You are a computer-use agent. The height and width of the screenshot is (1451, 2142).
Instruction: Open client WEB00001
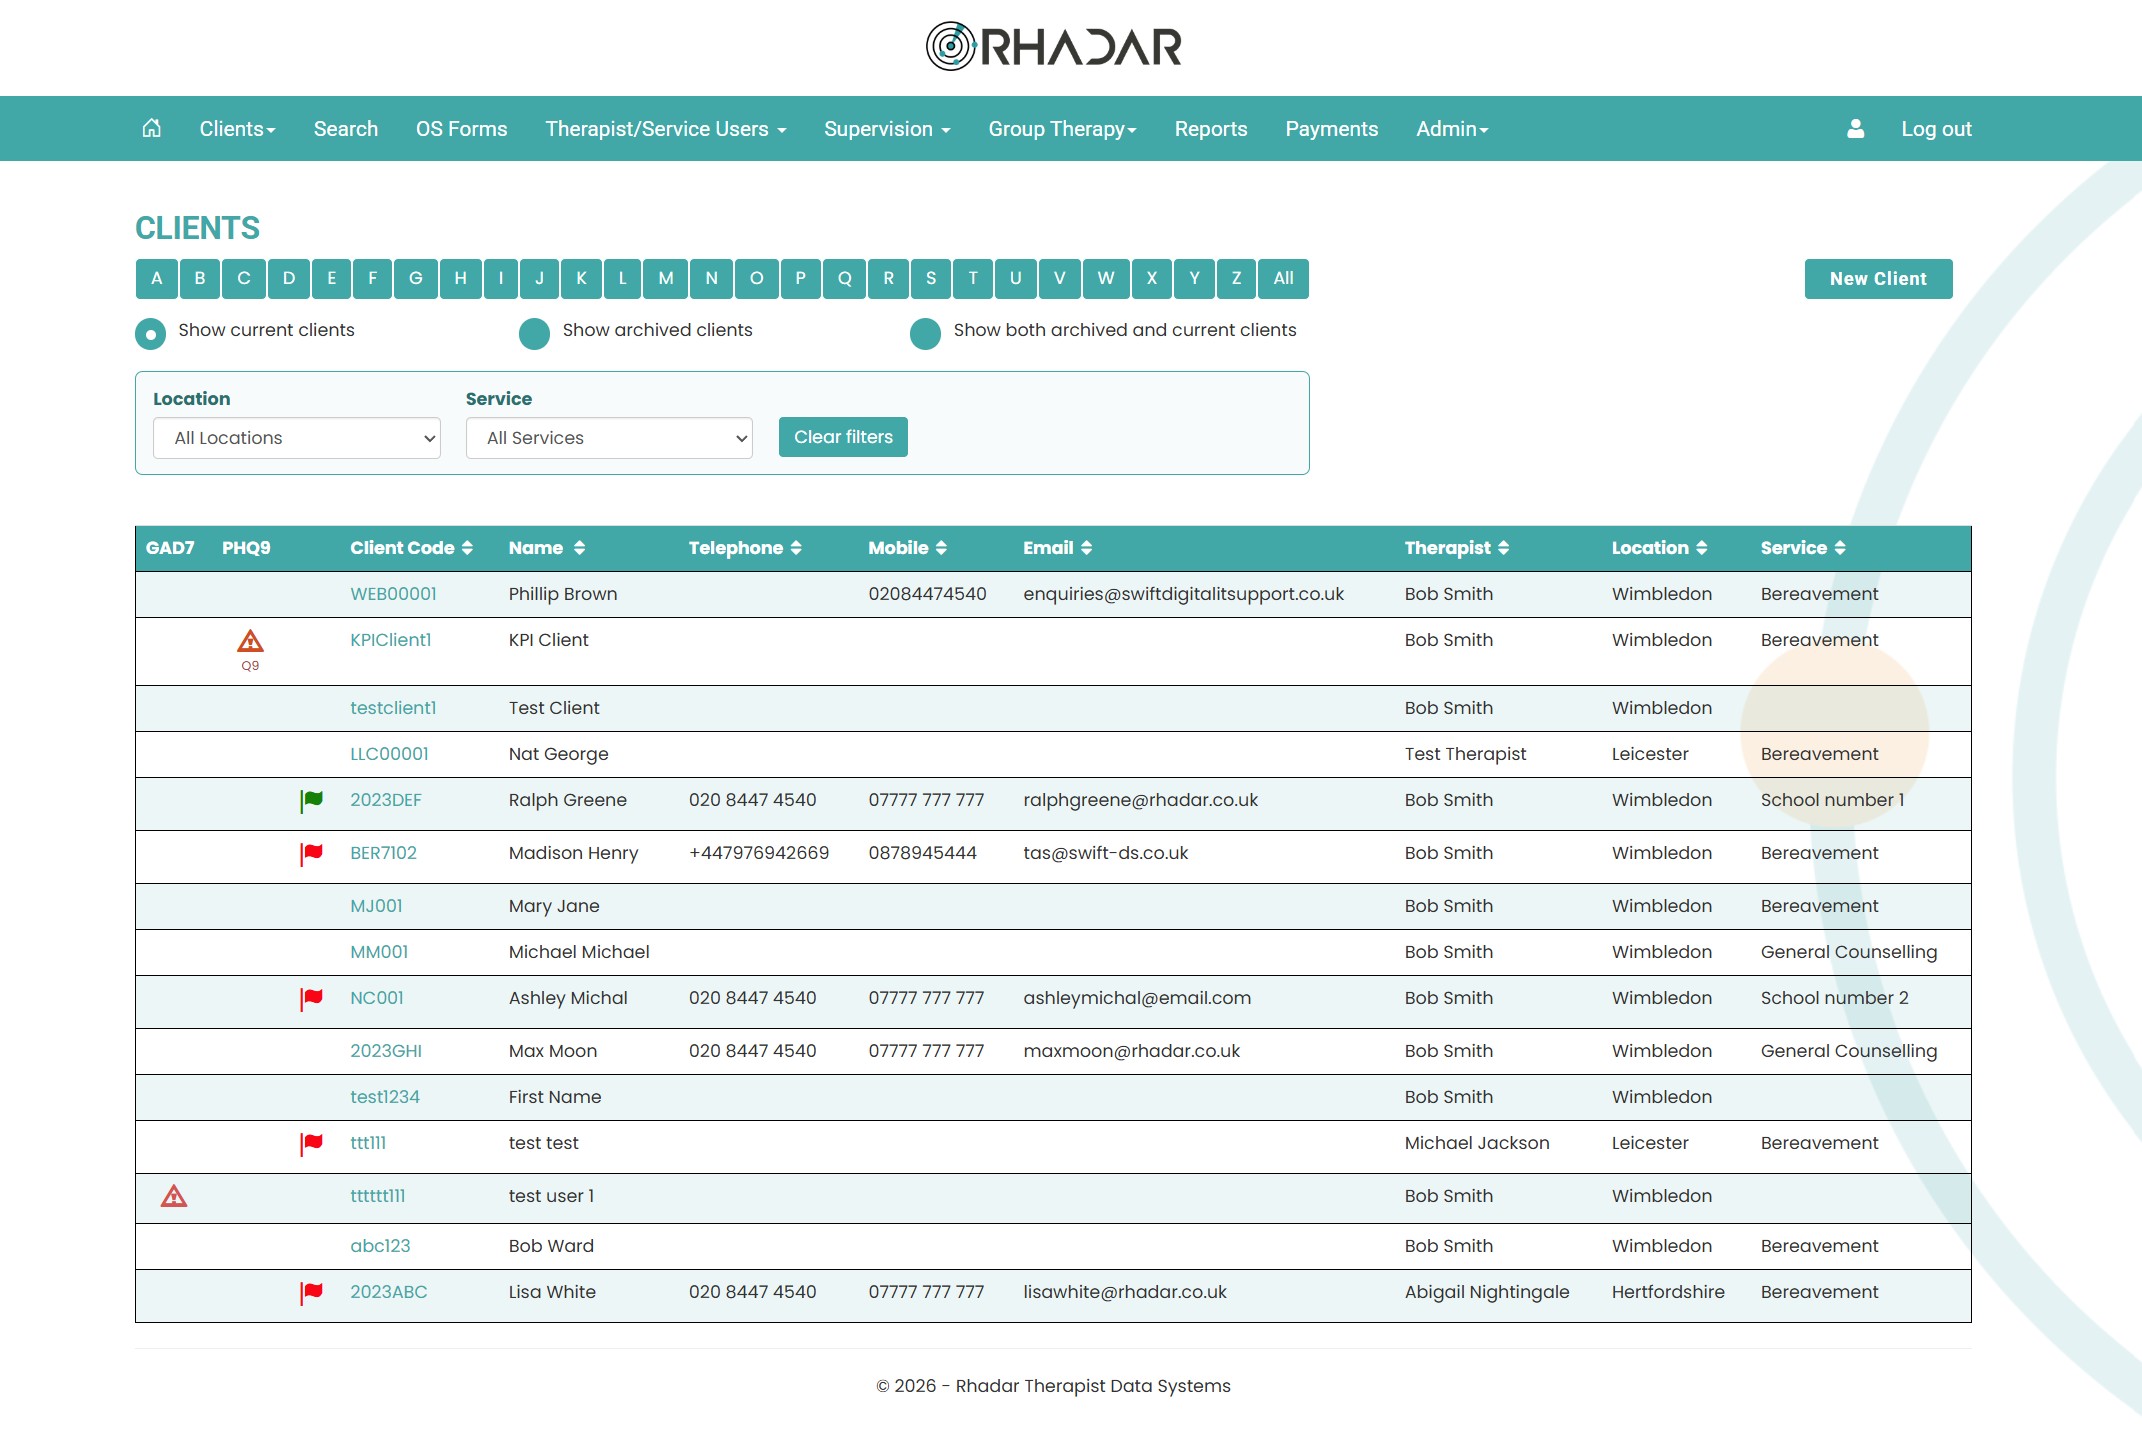tap(393, 594)
